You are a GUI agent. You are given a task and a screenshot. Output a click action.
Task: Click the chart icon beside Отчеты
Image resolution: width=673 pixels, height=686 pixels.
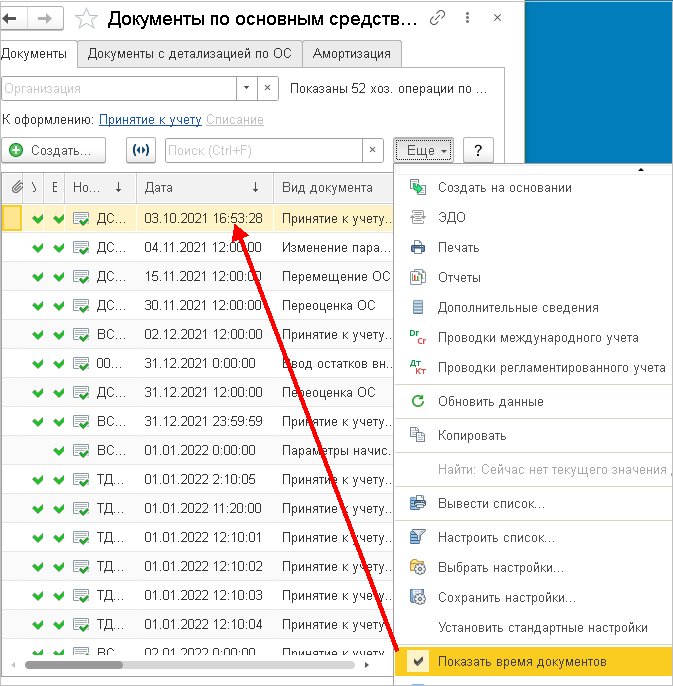(417, 277)
